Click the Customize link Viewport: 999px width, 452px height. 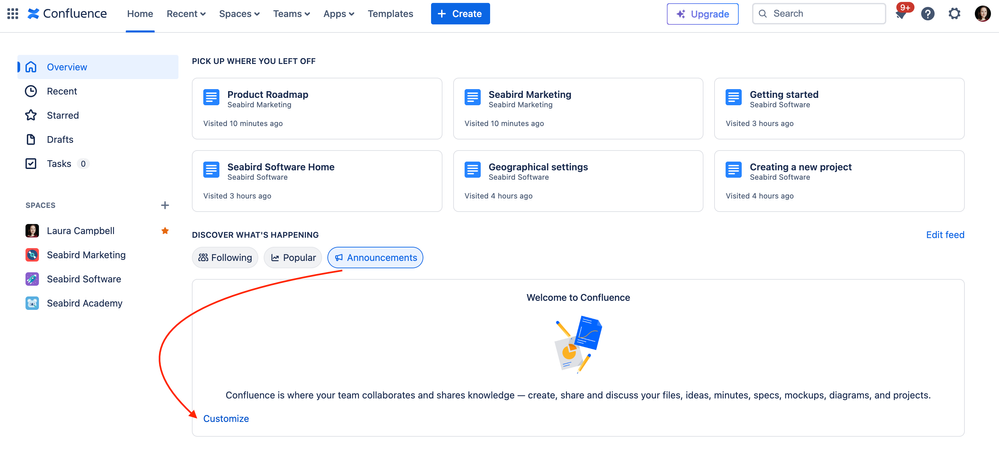226,419
